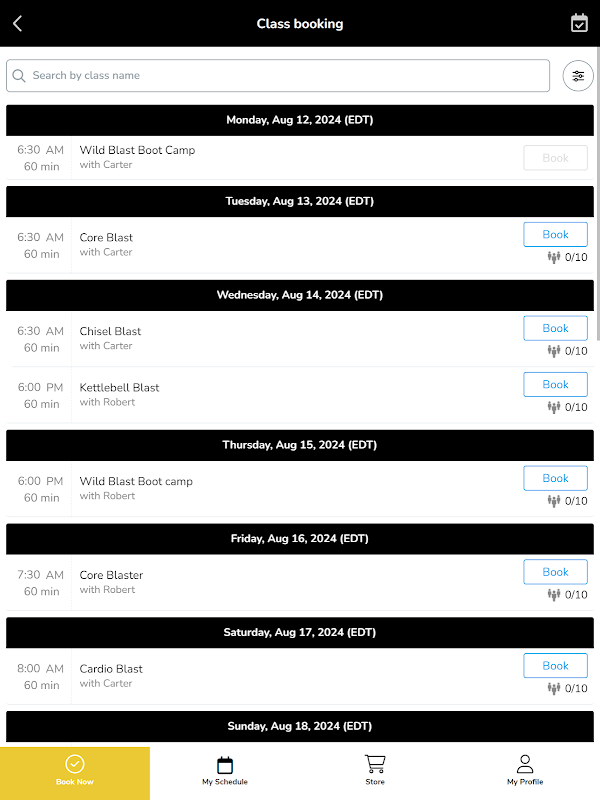Go to My Profile tab
Viewport: 600px width, 800px height.
click(x=525, y=770)
